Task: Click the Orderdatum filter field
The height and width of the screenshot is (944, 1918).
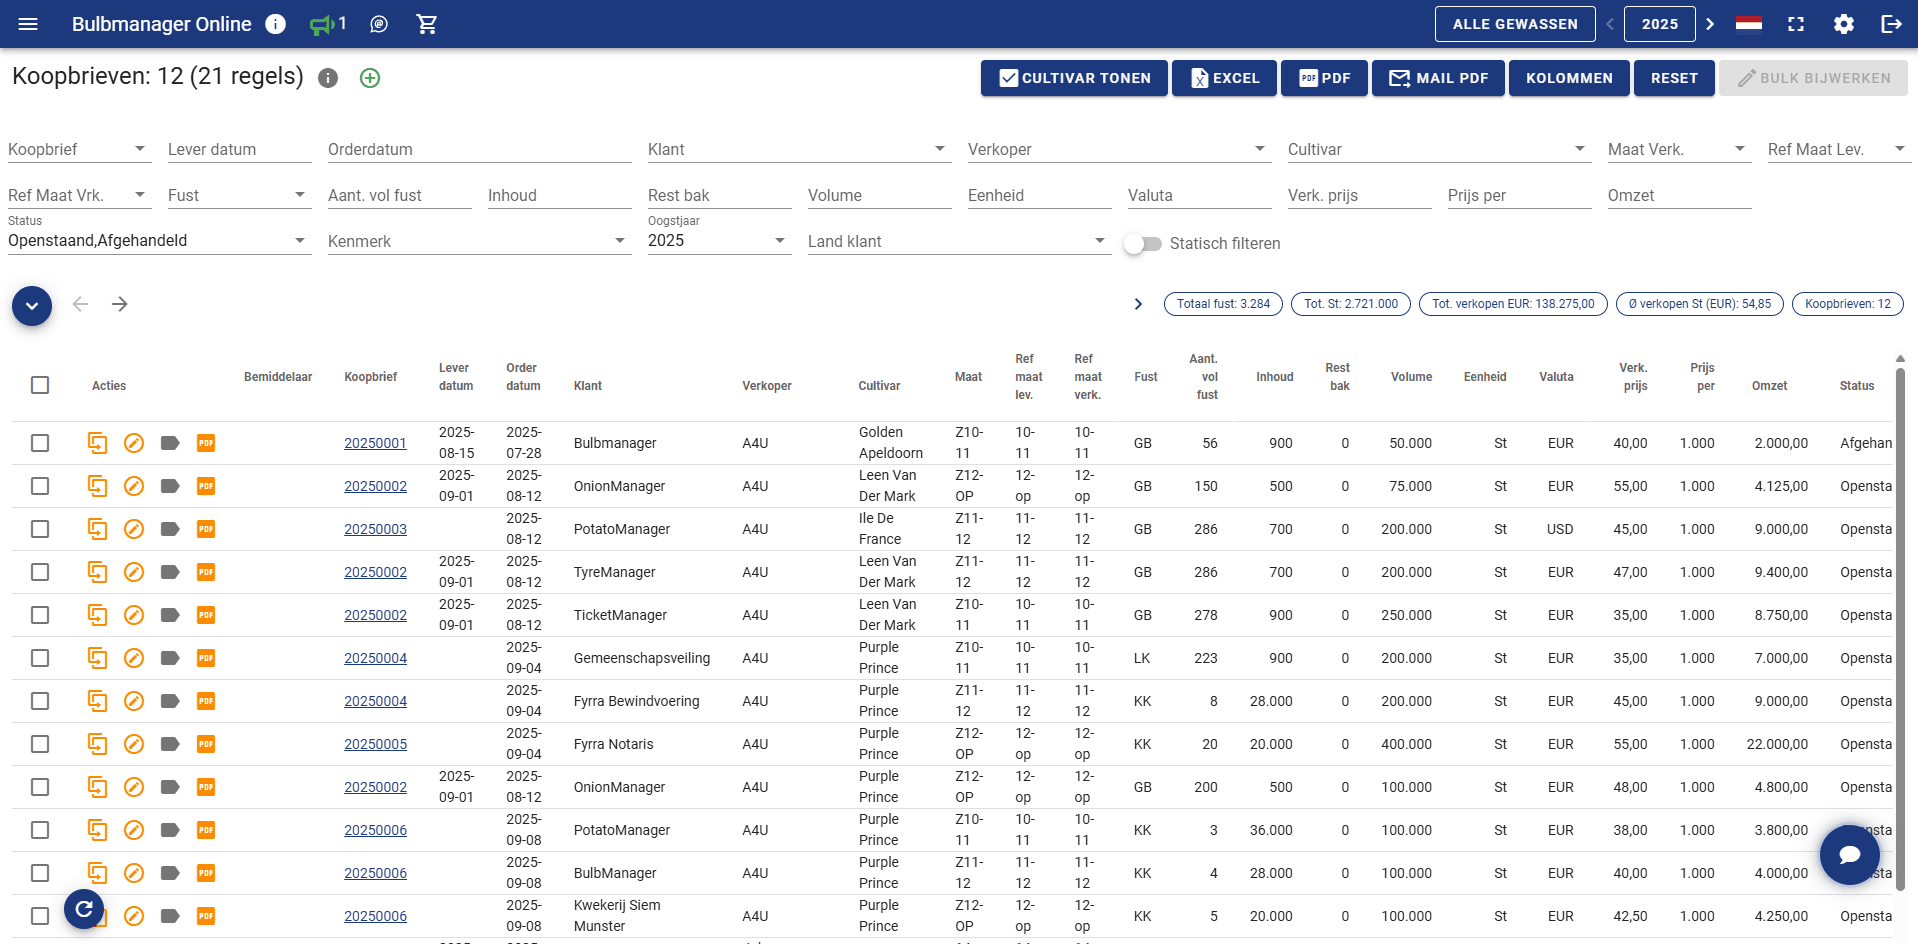Action: pos(478,150)
